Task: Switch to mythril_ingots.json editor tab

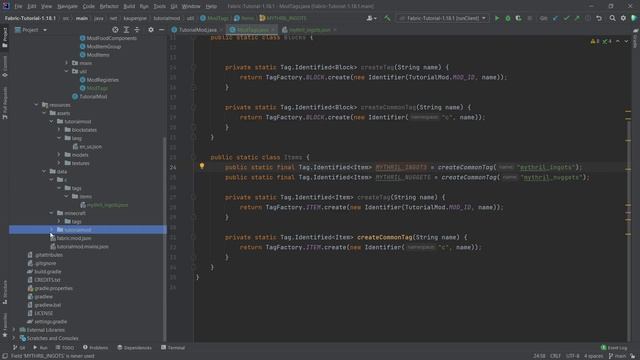Action: (x=309, y=30)
